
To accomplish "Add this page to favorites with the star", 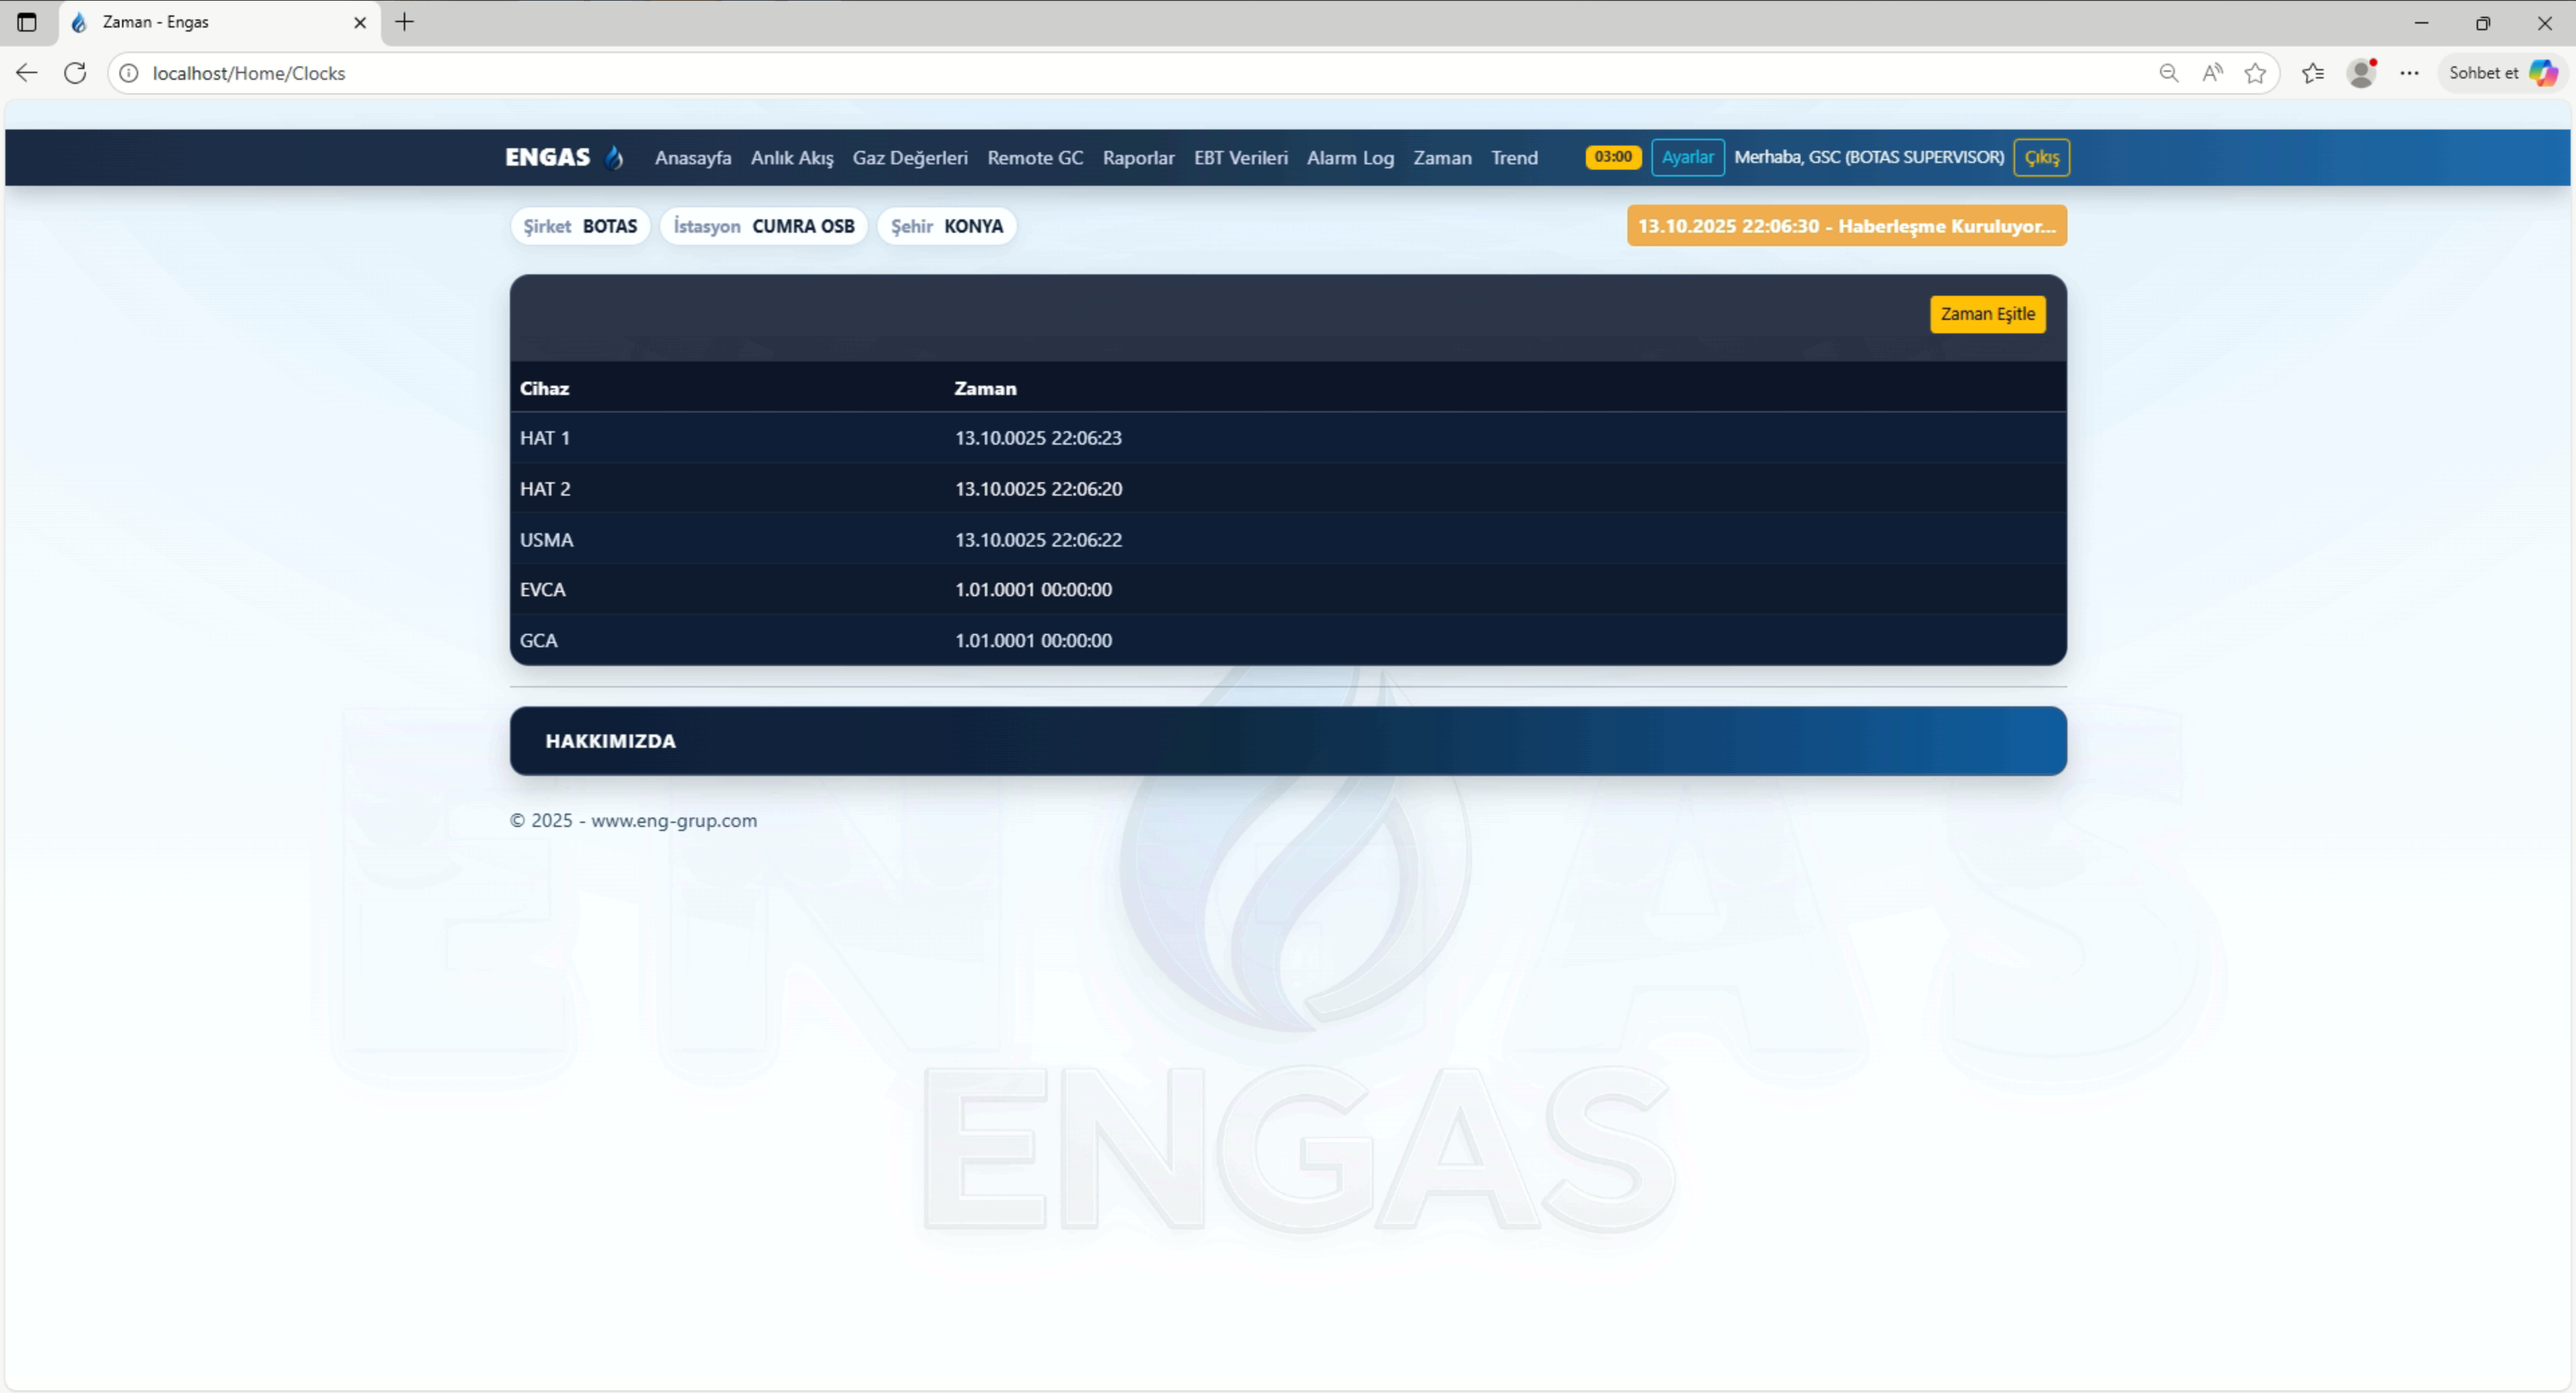I will (x=2257, y=72).
